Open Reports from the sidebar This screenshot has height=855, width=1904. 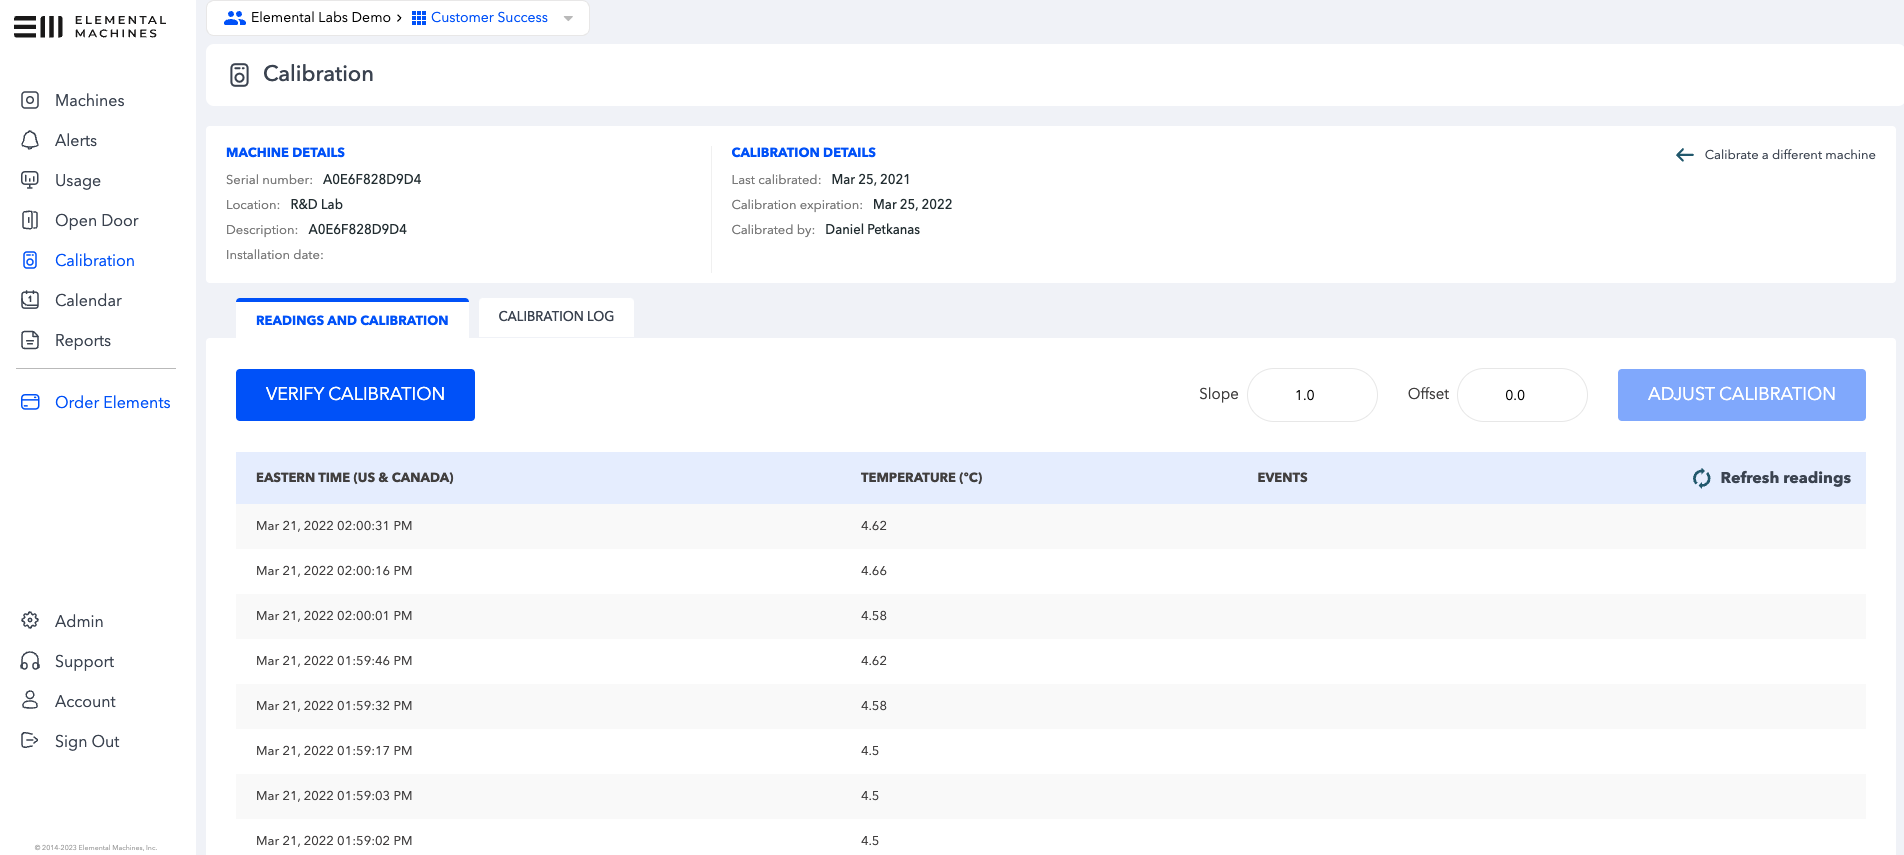click(83, 340)
